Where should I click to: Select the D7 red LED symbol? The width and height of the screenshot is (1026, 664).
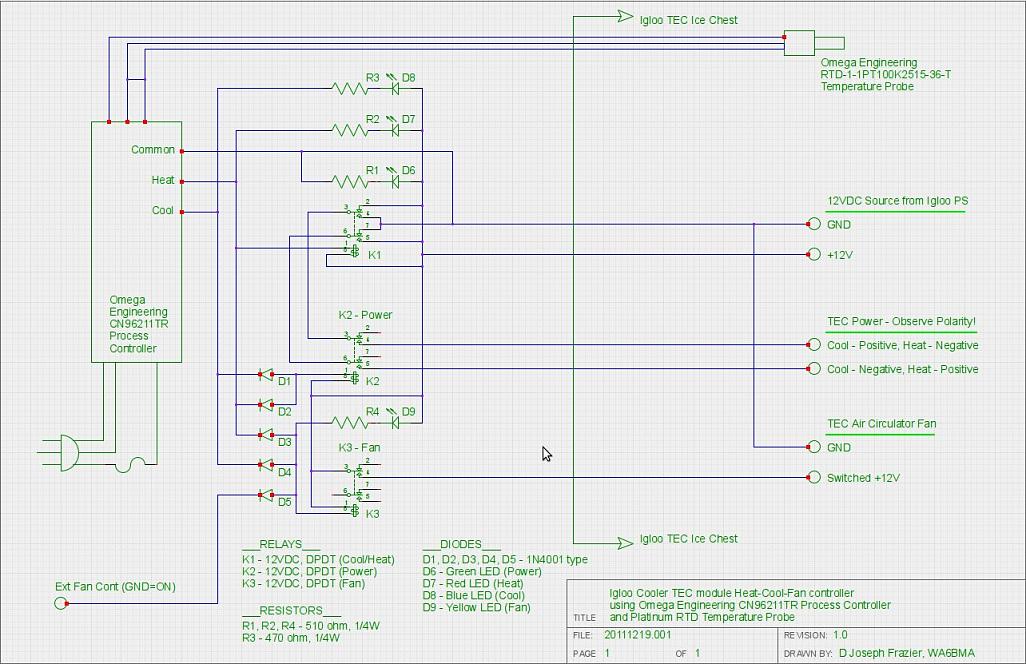(396, 130)
